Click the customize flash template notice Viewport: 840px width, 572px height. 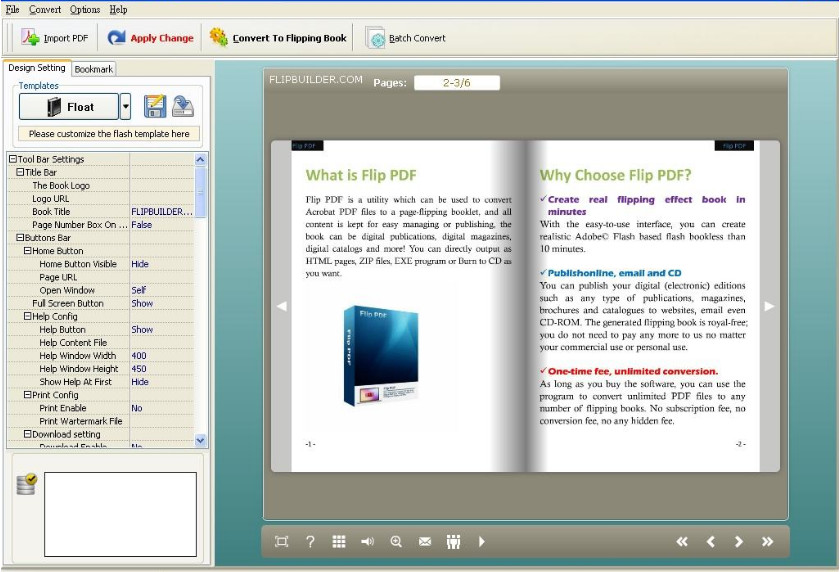(109, 134)
